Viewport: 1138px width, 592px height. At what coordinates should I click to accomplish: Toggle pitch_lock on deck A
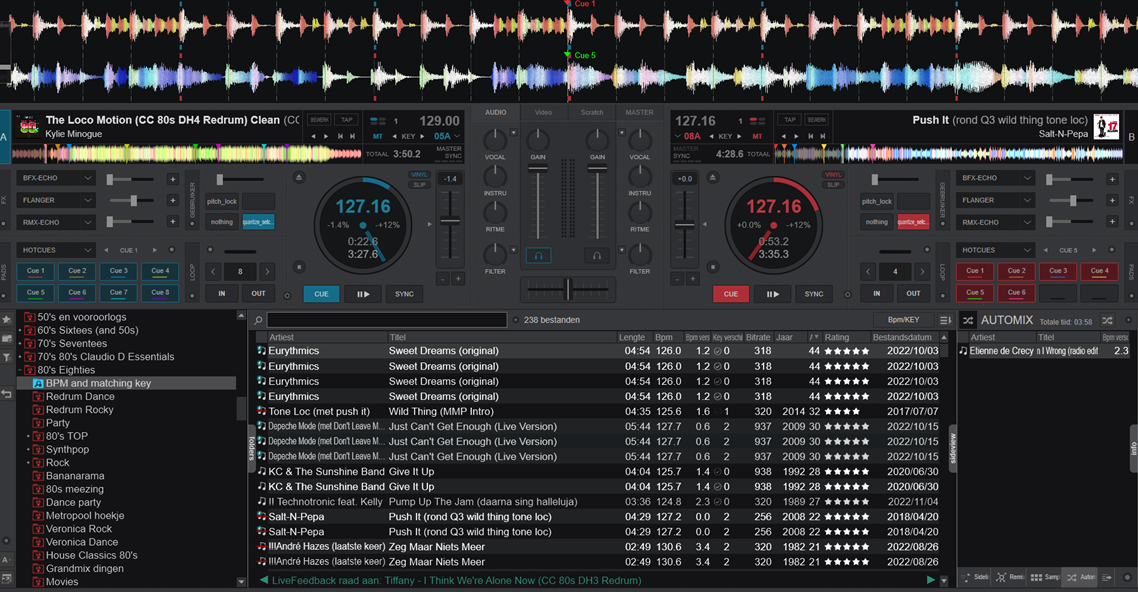221,201
